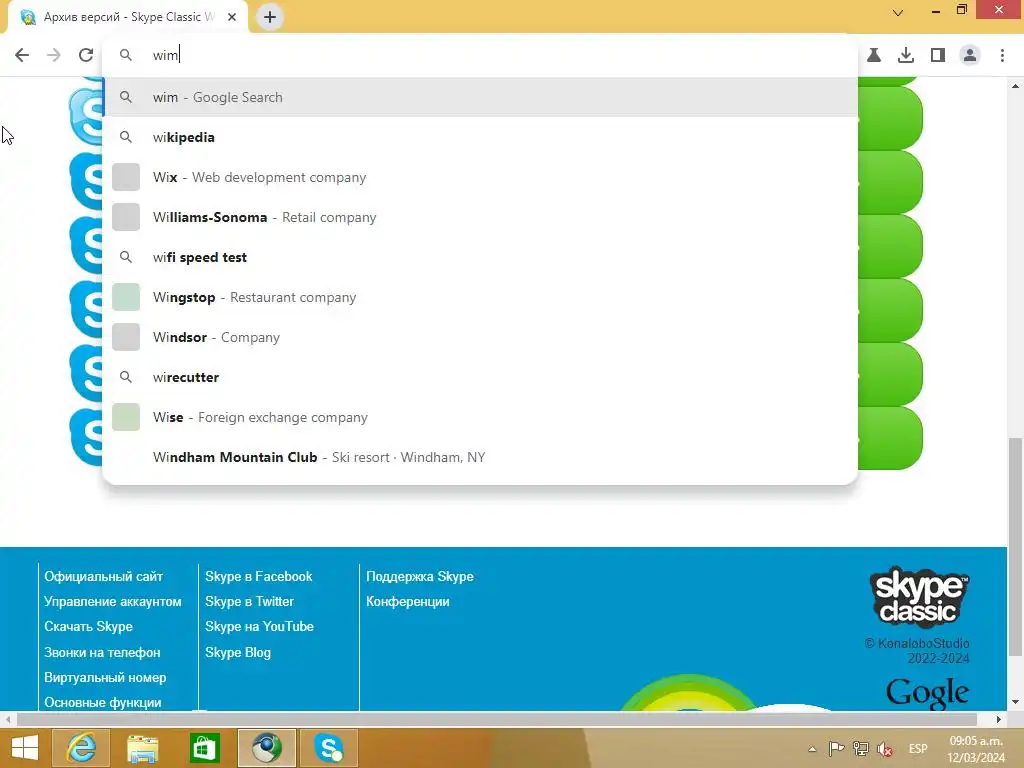1024x768 pixels.
Task: Launch Internet Explorer from taskbar
Action: pos(81,748)
